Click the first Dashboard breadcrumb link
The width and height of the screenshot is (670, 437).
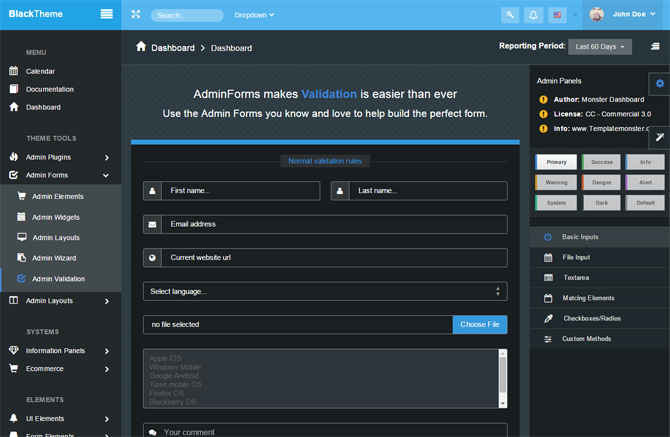point(173,48)
